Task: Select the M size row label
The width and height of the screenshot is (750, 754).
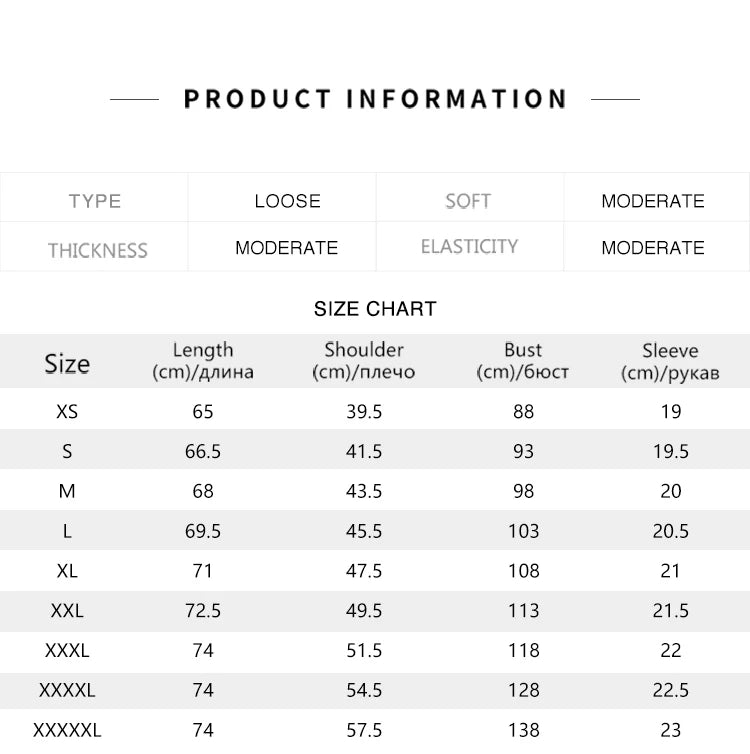Action: pos(67,491)
